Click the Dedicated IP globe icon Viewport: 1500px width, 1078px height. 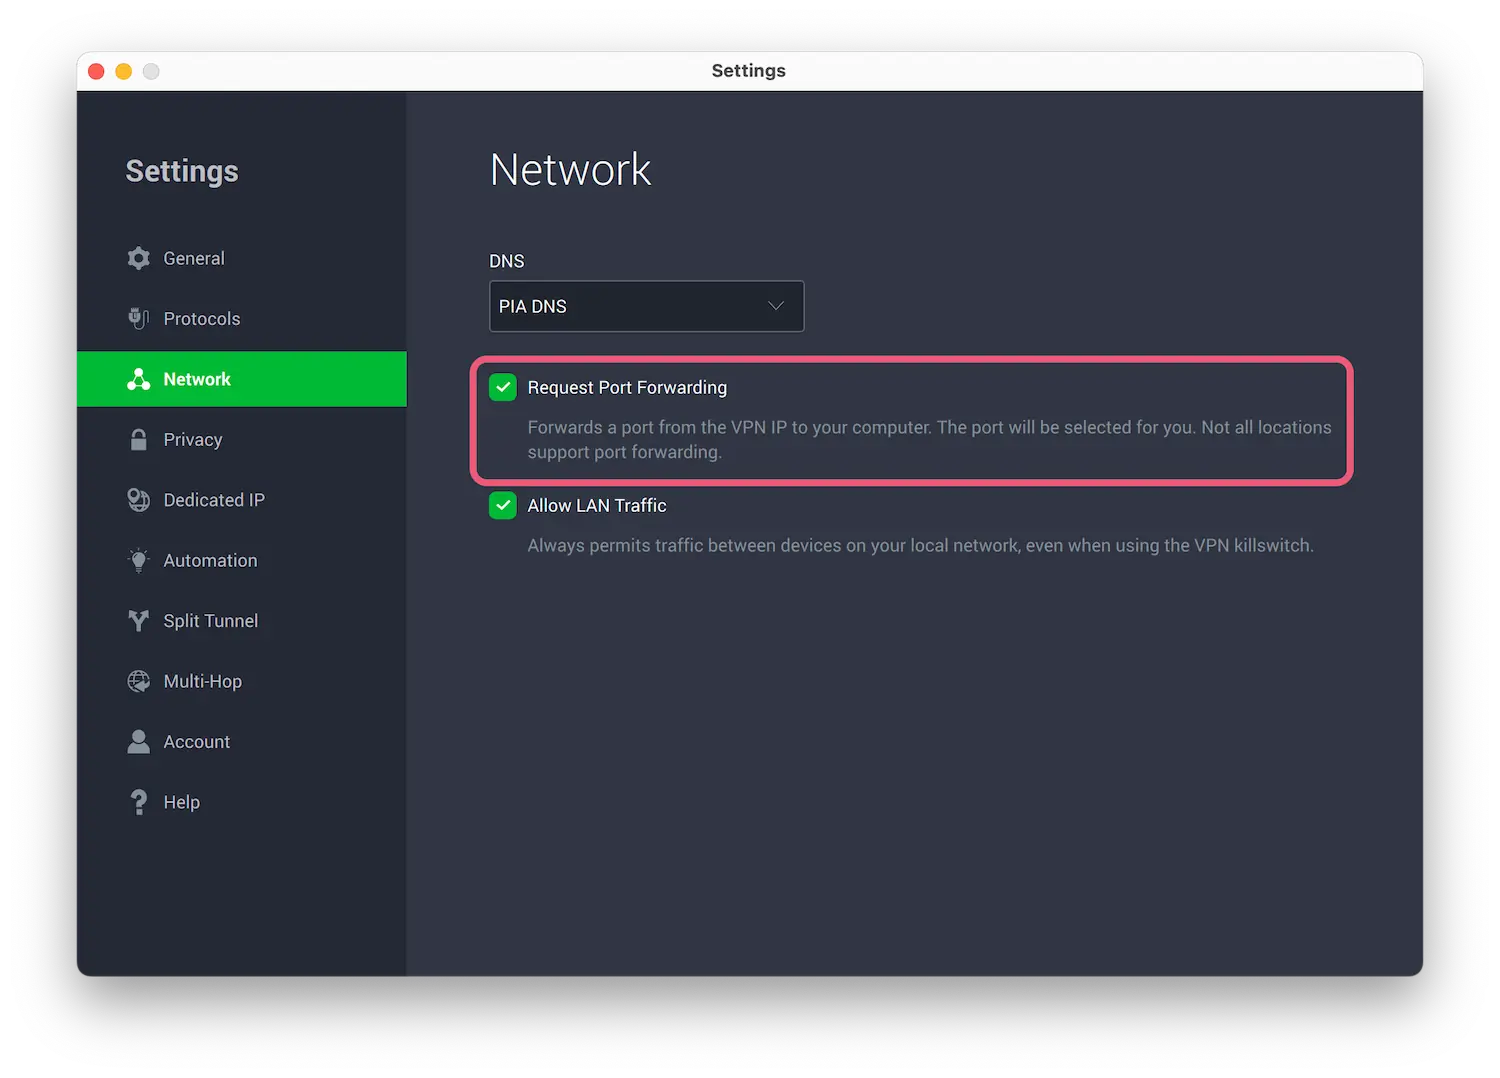(139, 500)
